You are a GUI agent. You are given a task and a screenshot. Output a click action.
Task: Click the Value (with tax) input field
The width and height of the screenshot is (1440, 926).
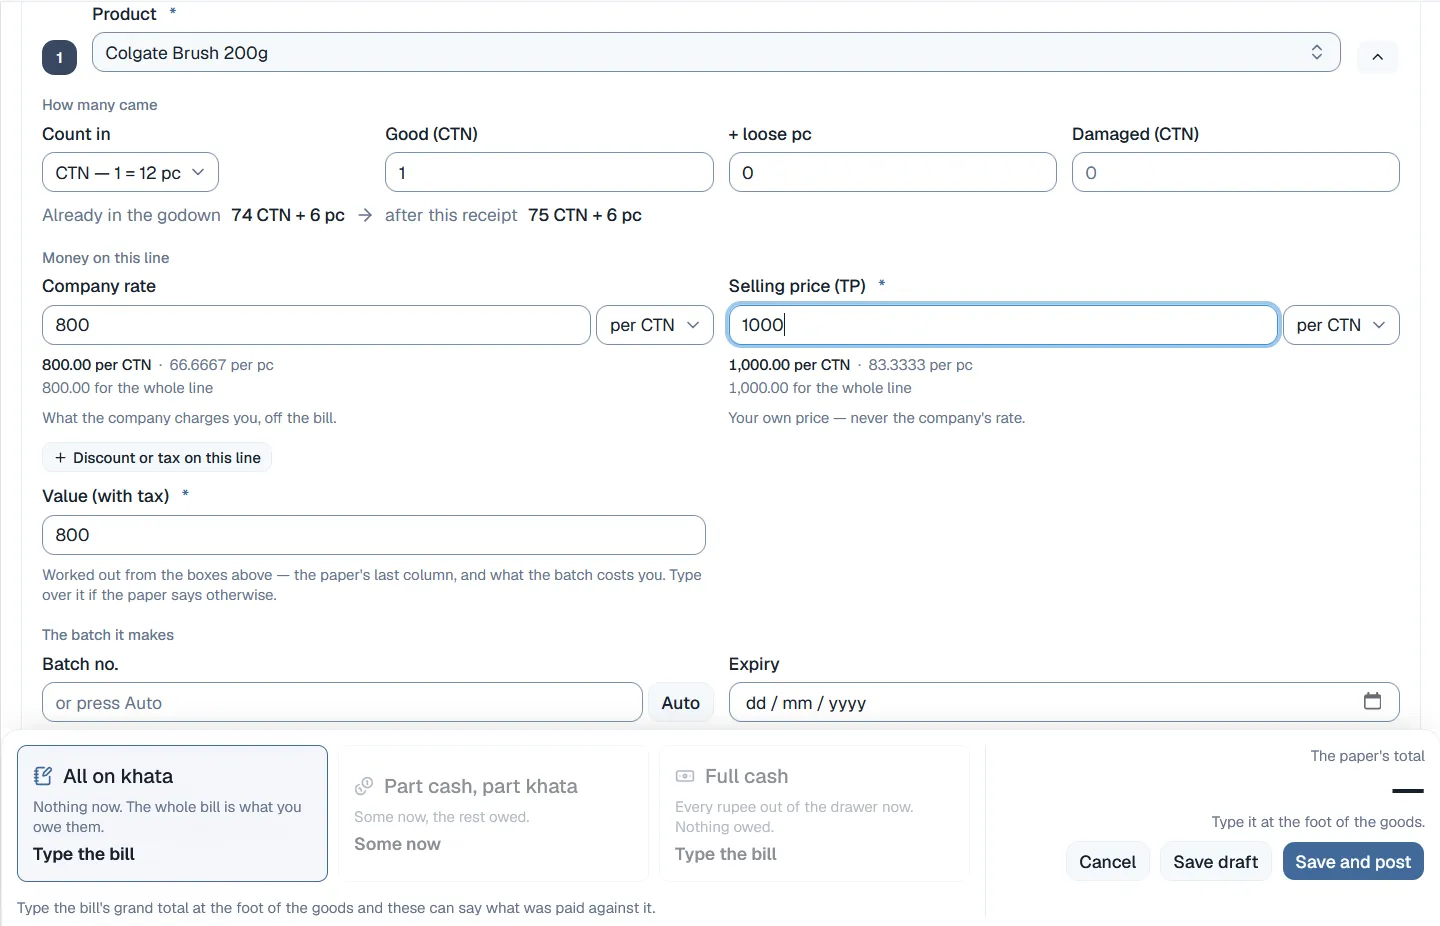click(x=374, y=535)
